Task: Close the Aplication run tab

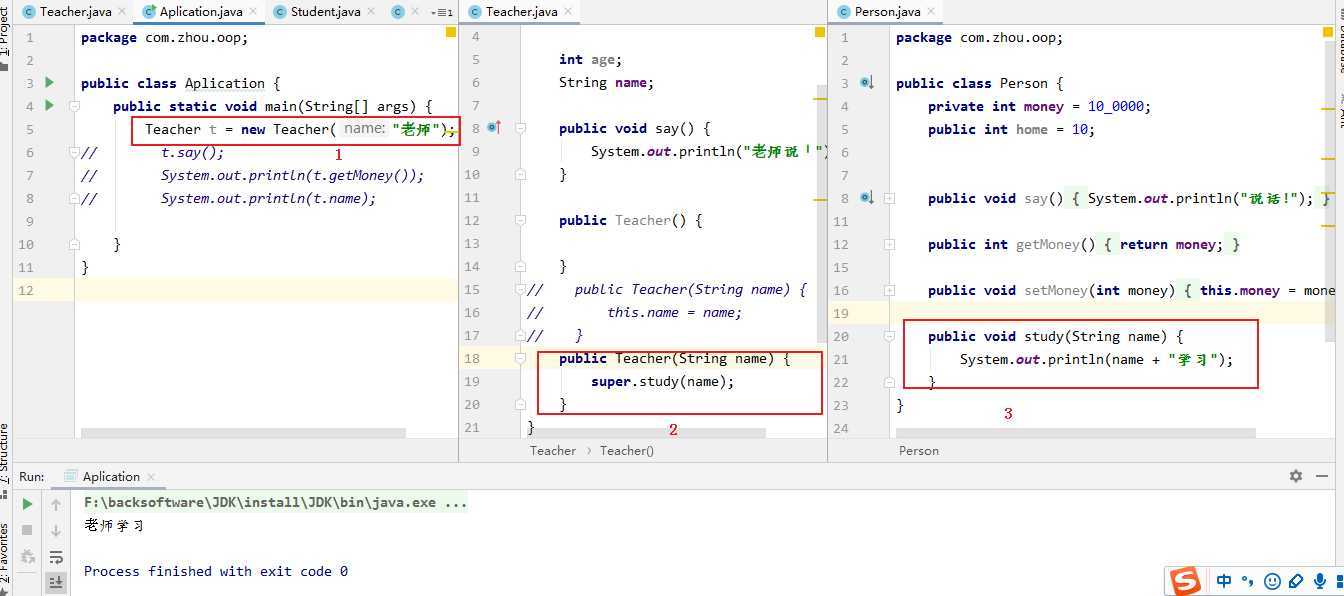Action: pyautogui.click(x=150, y=477)
